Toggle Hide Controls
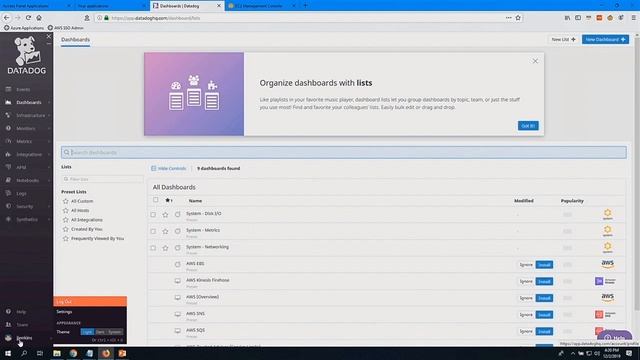The width and height of the screenshot is (640, 360). (x=169, y=168)
